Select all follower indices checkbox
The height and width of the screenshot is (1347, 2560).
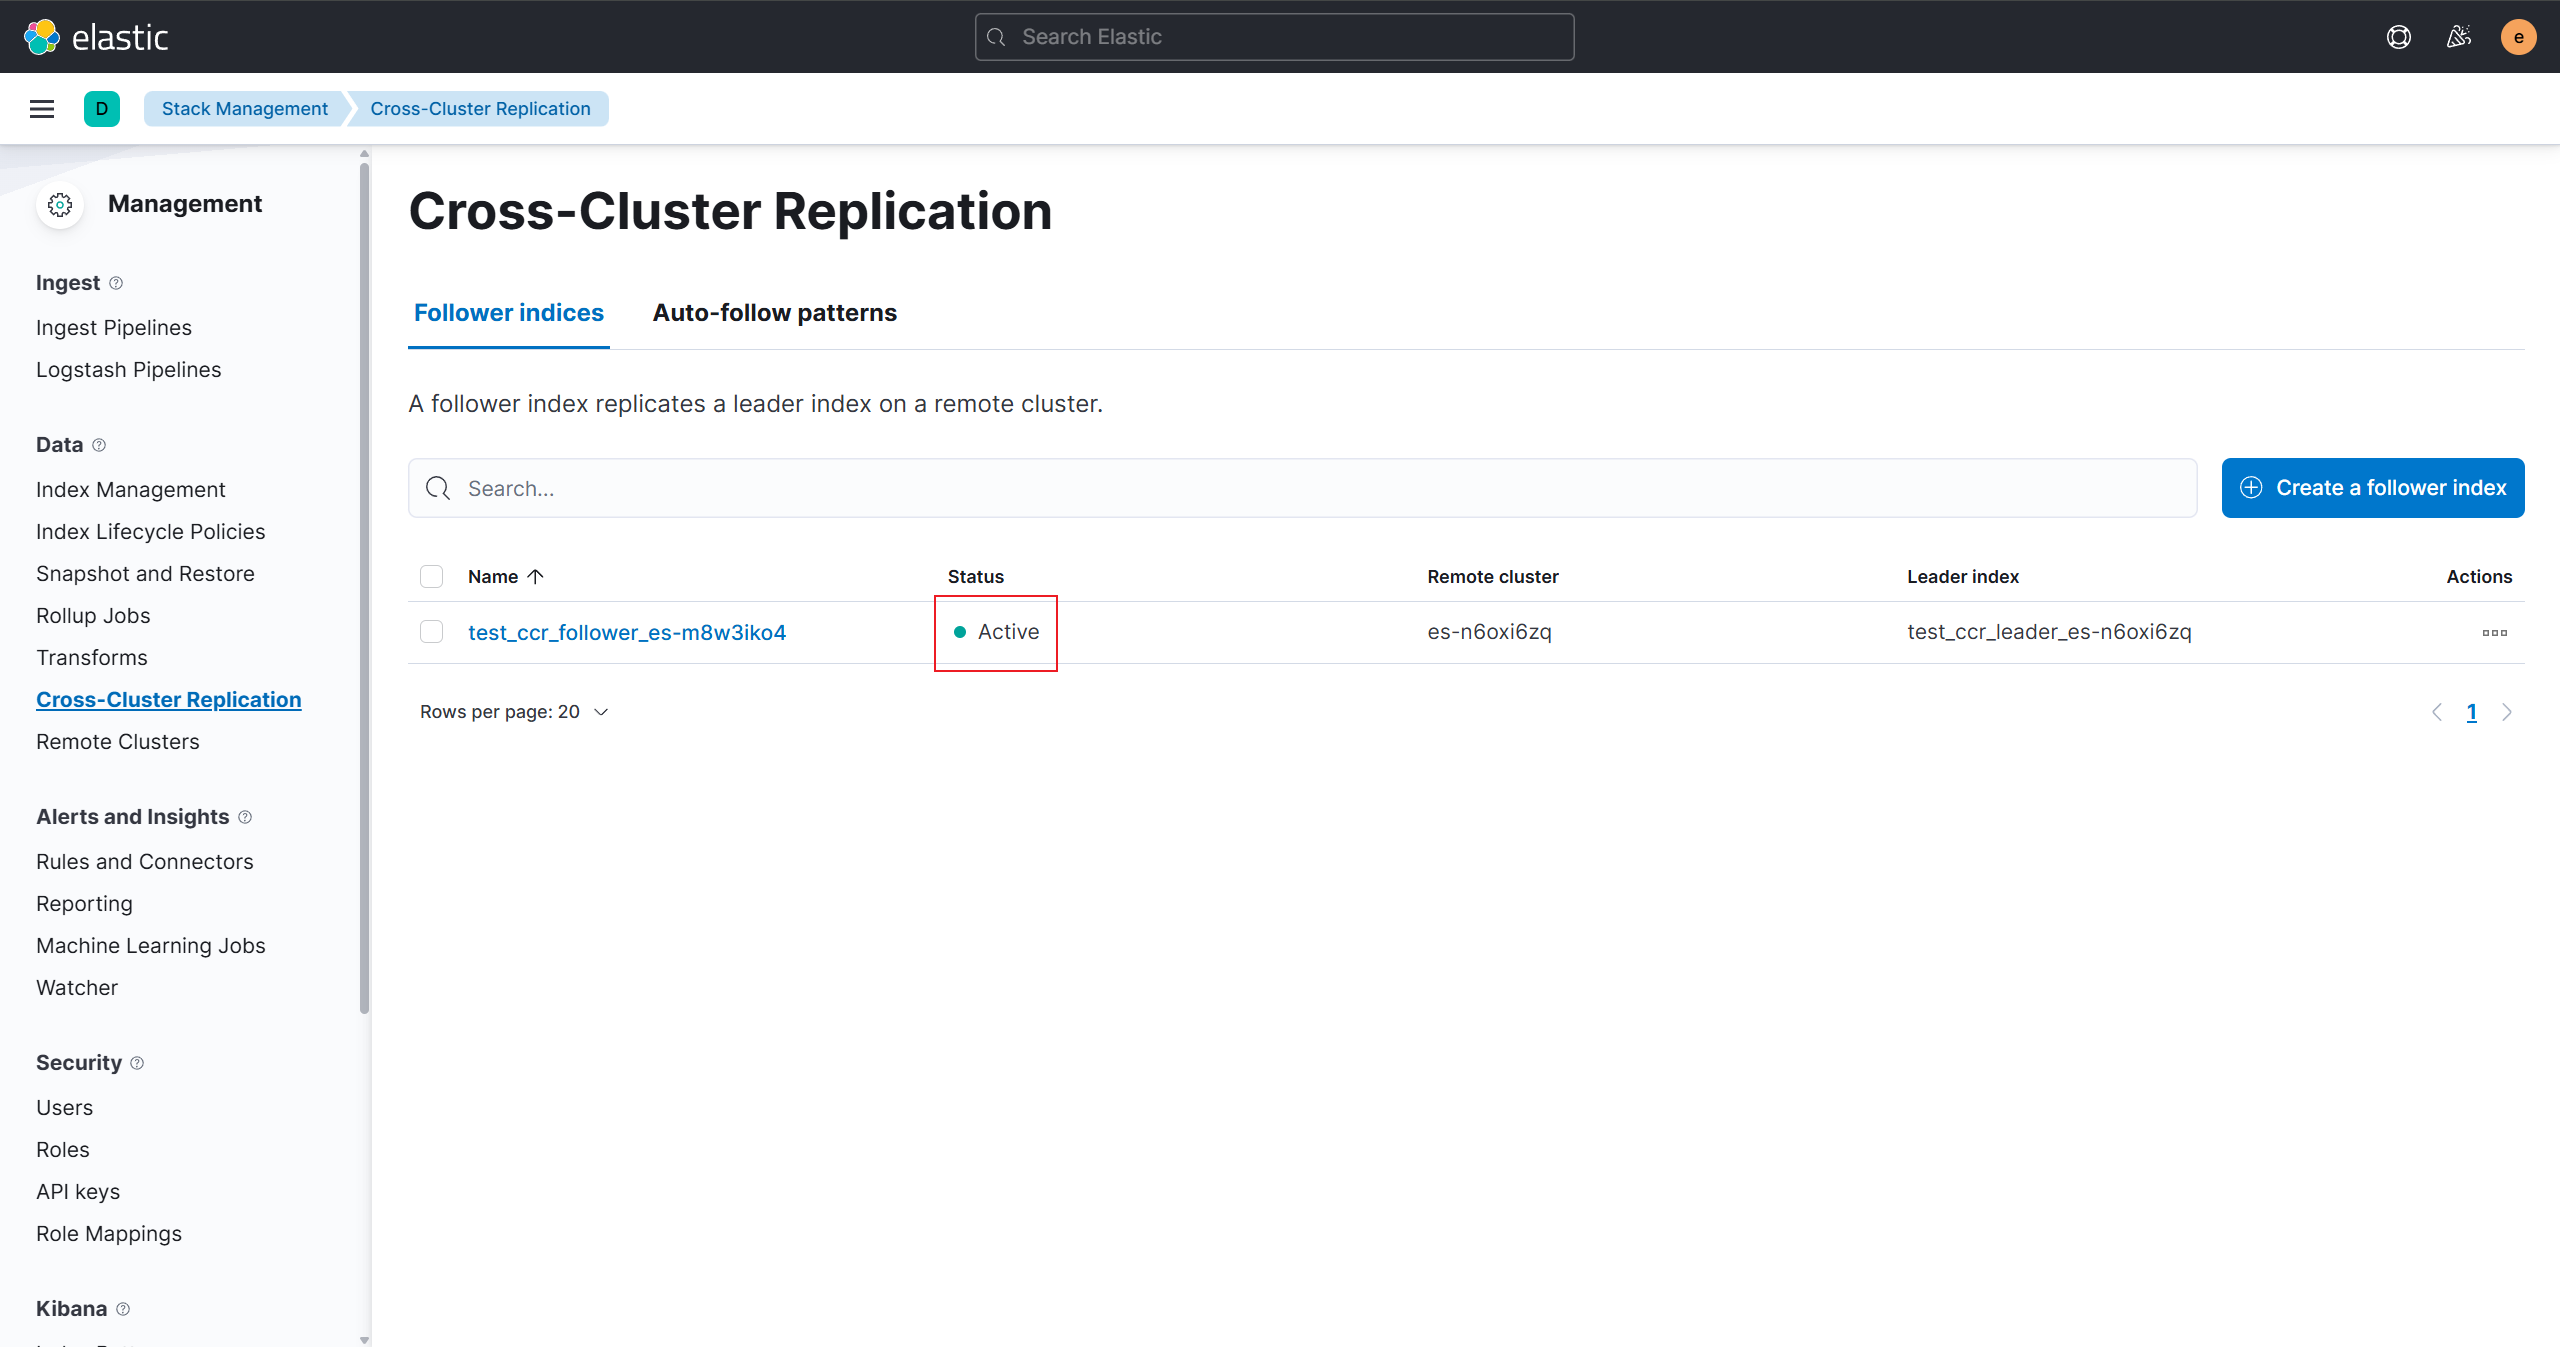tap(431, 577)
